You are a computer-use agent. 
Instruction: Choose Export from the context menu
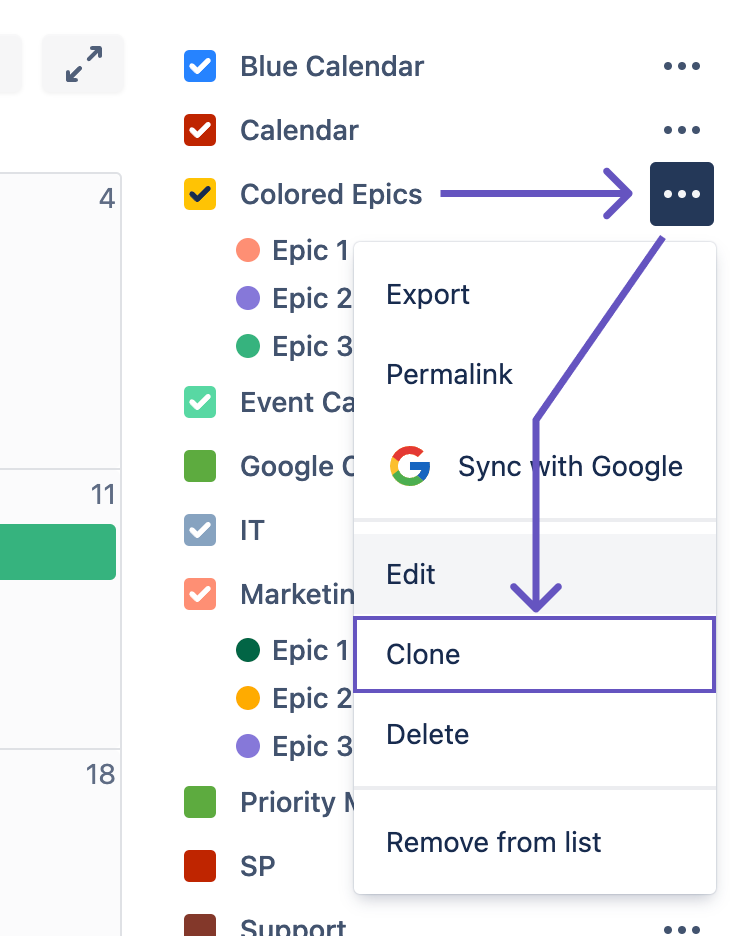click(x=428, y=295)
